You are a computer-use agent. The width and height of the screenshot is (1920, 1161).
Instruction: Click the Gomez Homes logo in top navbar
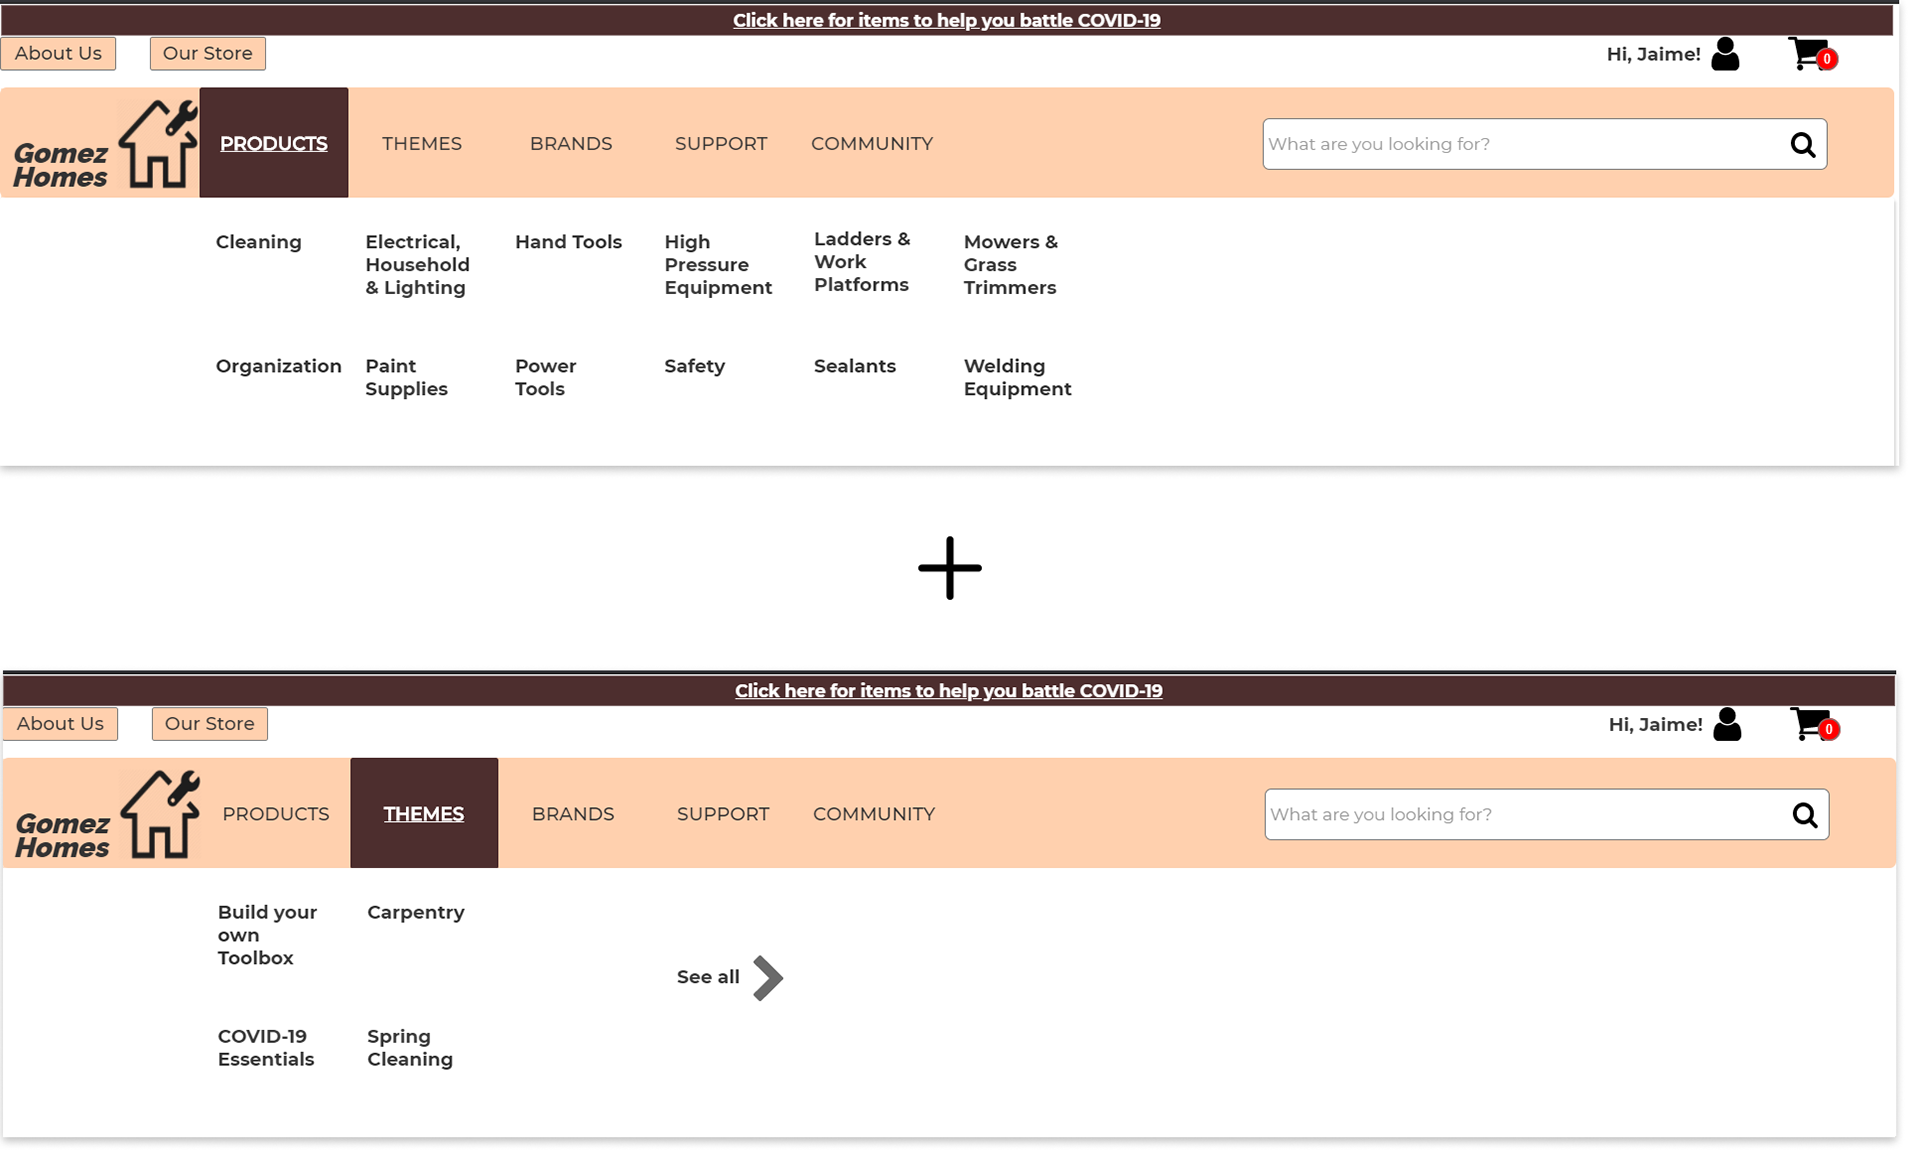click(105, 144)
